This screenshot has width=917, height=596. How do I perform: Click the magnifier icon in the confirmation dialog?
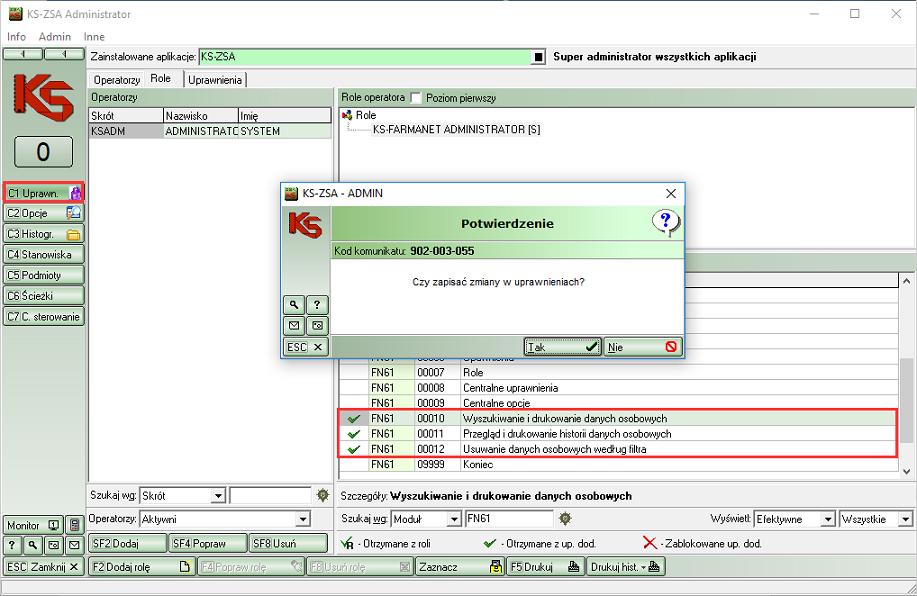(294, 305)
